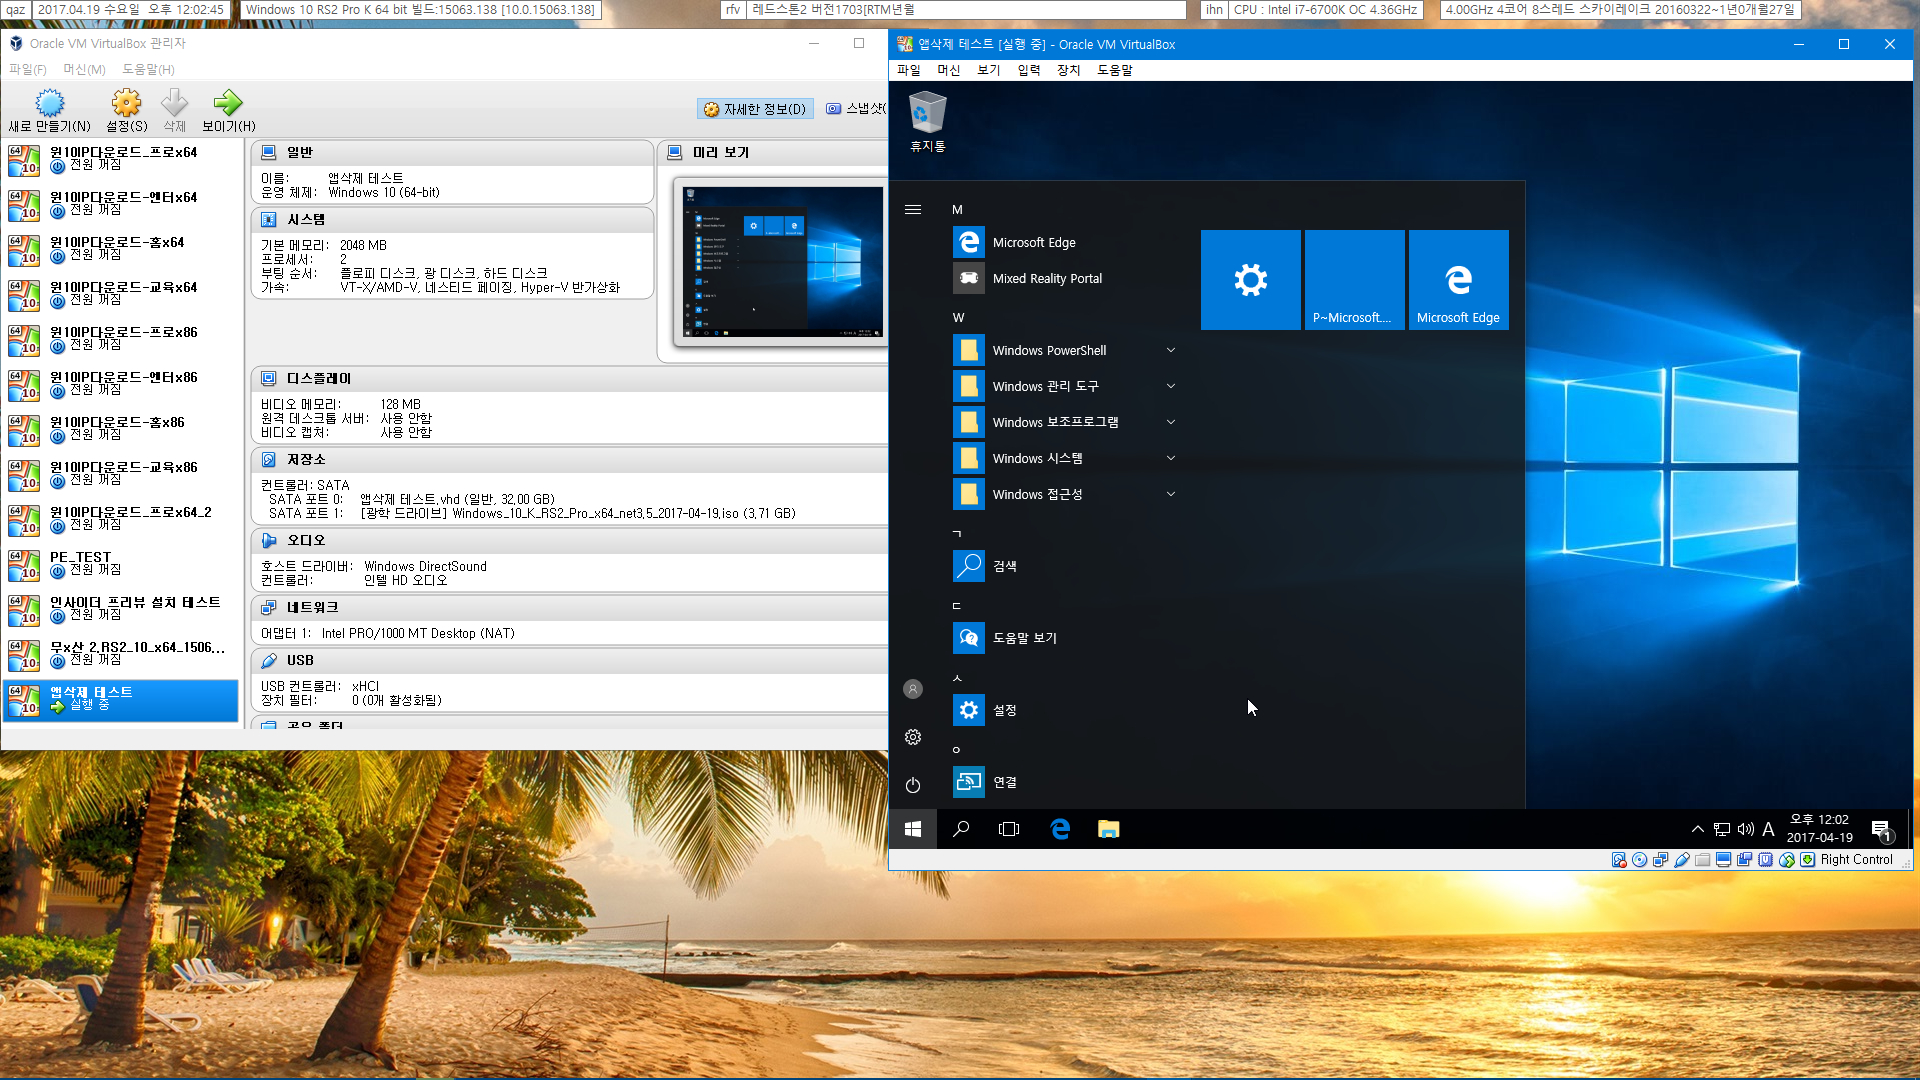
Task: Click guest network tray icon
Action: click(1721, 829)
